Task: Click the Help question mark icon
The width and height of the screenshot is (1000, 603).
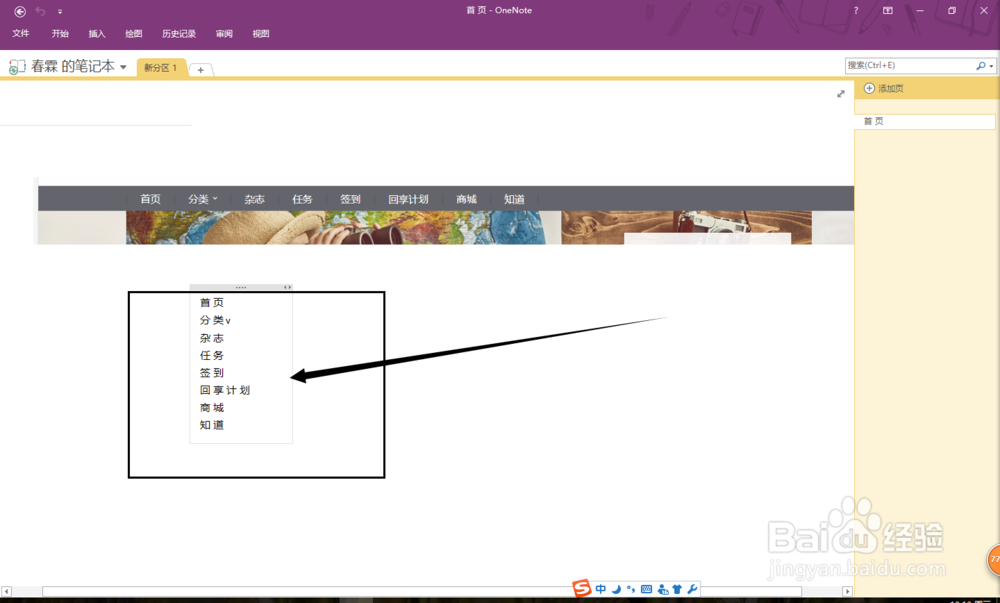Action: click(856, 10)
